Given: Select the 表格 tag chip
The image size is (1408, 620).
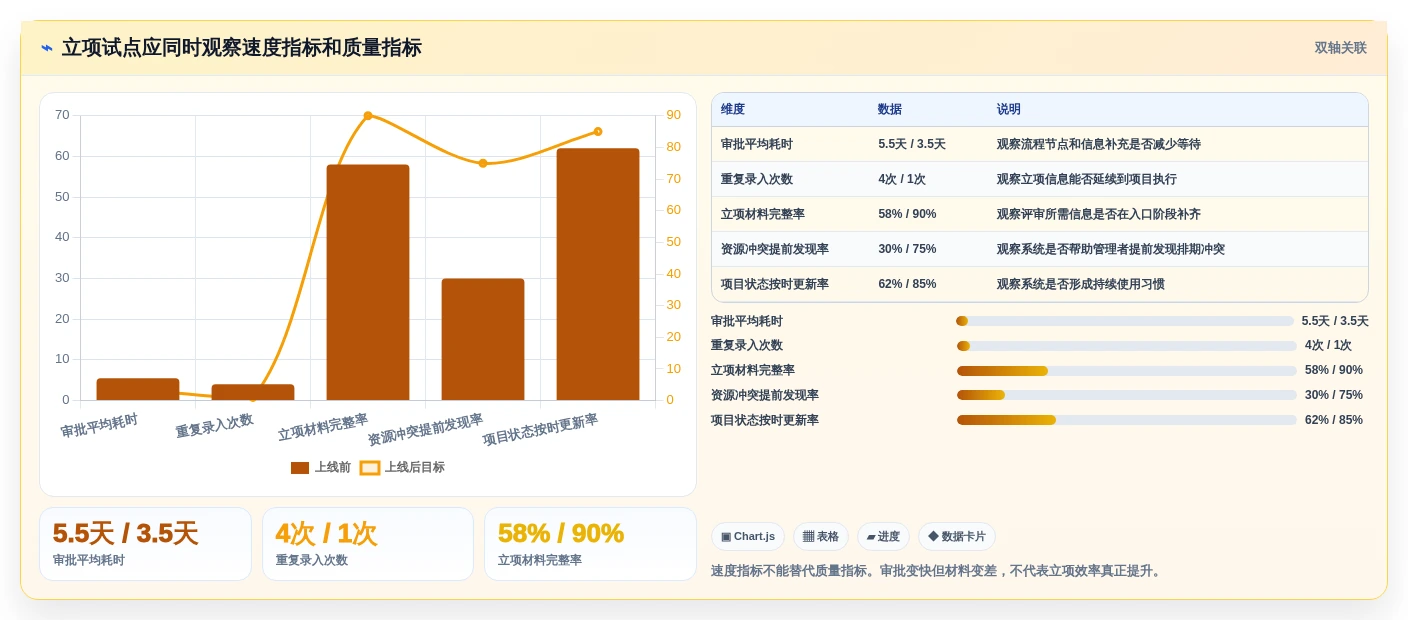Looking at the screenshot, I should click(x=821, y=537).
